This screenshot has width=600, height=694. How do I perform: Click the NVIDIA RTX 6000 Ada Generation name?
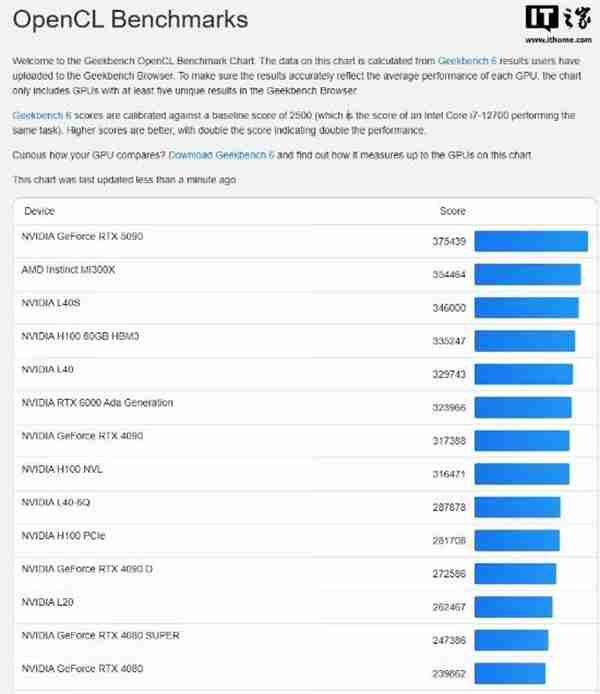point(97,403)
